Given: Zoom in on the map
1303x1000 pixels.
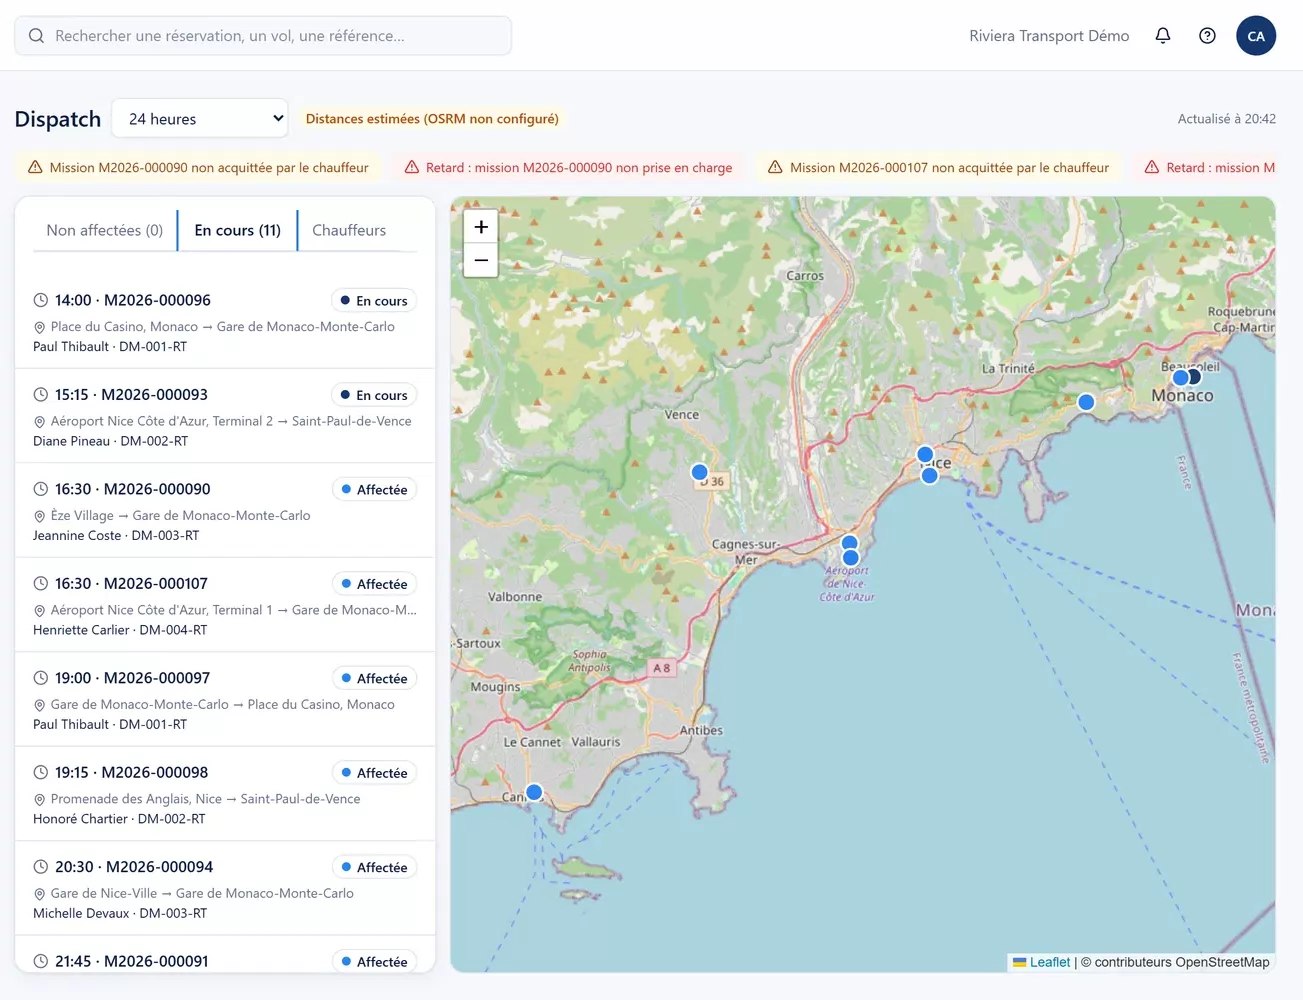Looking at the screenshot, I should [481, 227].
